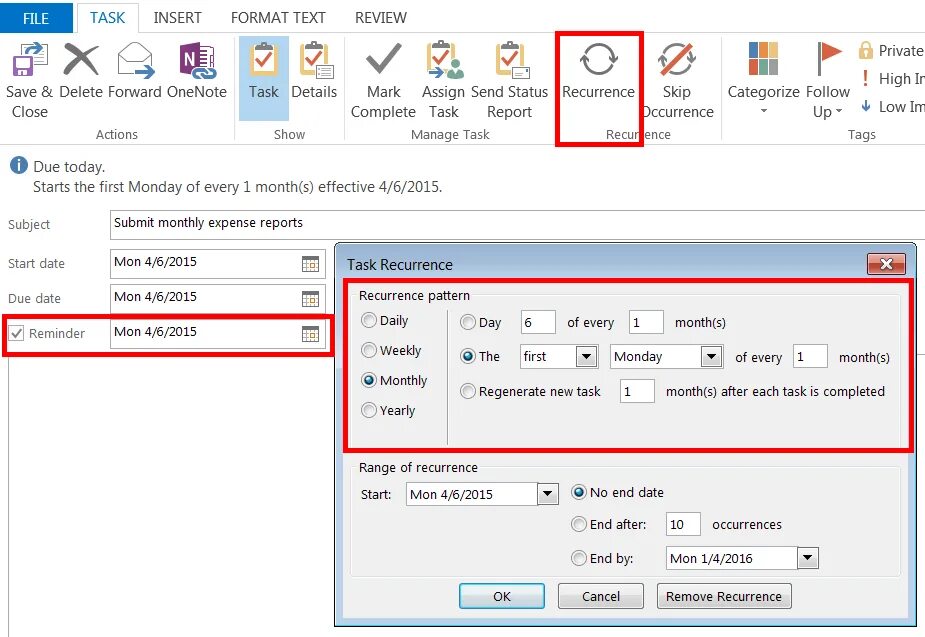Select the Monthly recurrence pattern

369,380
